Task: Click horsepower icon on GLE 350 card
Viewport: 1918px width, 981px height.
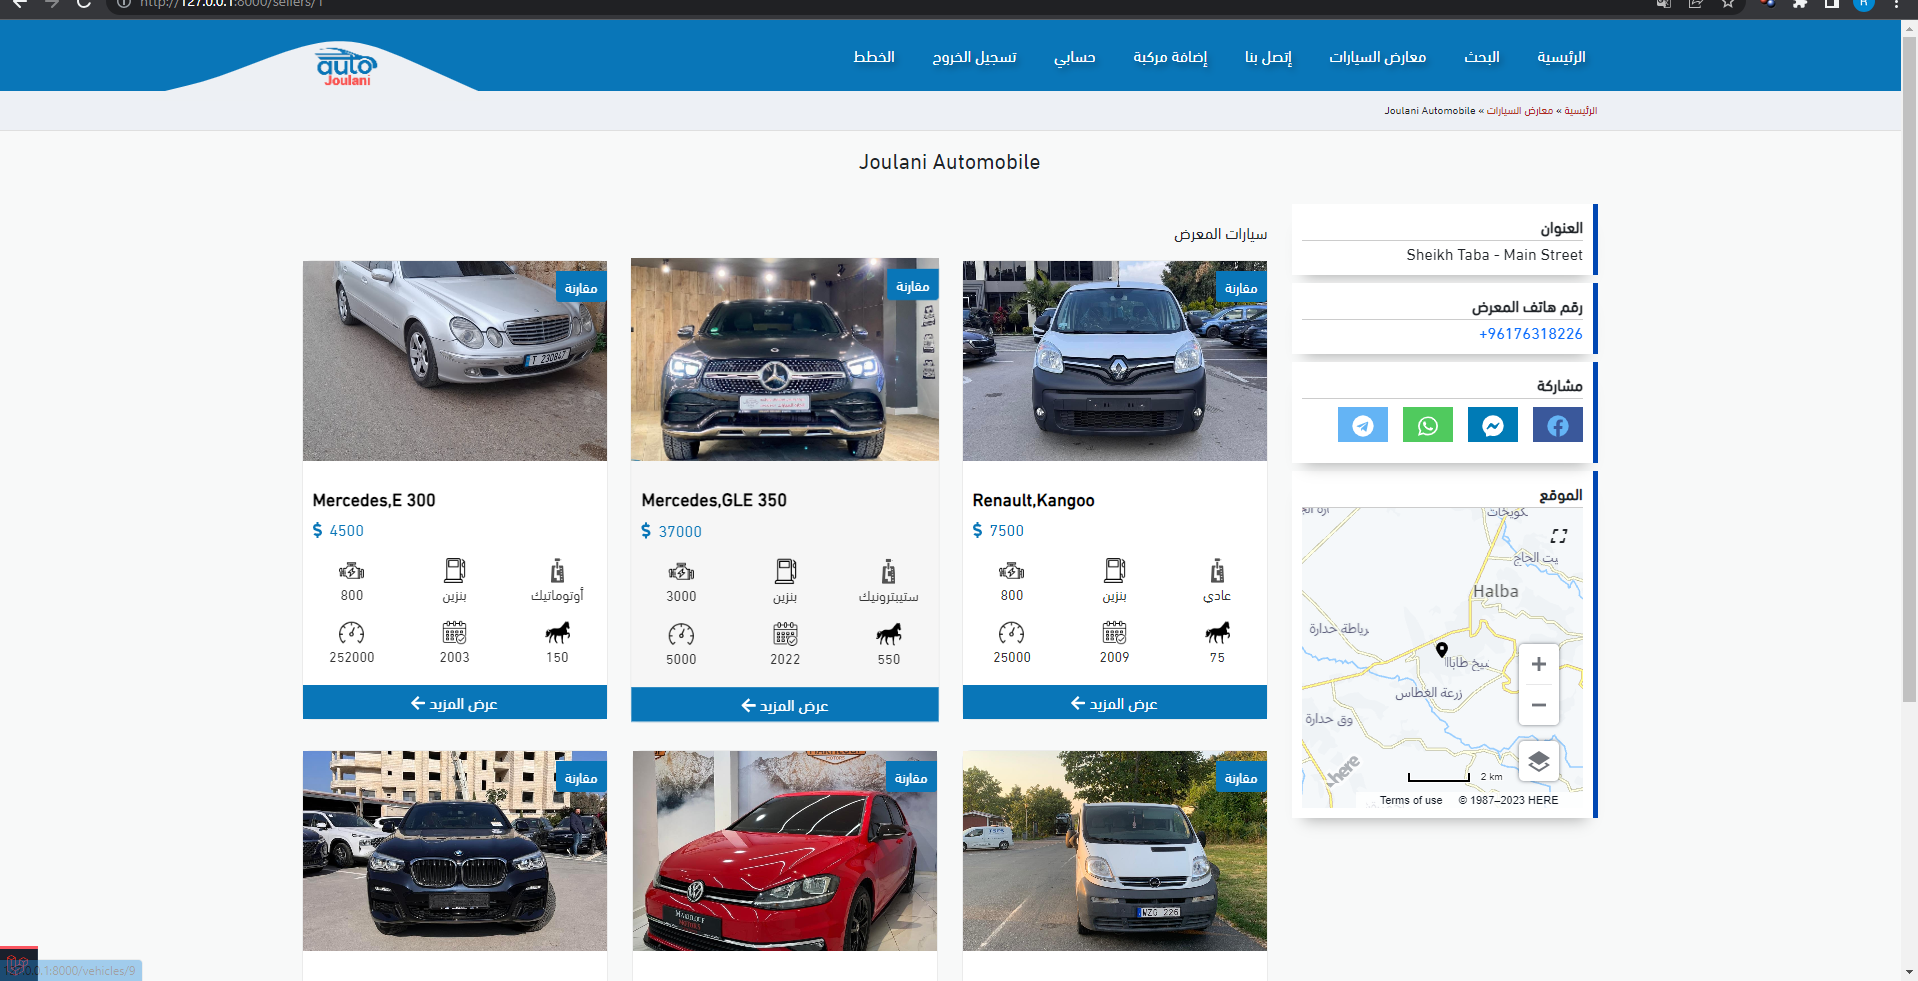Action: [x=888, y=633]
